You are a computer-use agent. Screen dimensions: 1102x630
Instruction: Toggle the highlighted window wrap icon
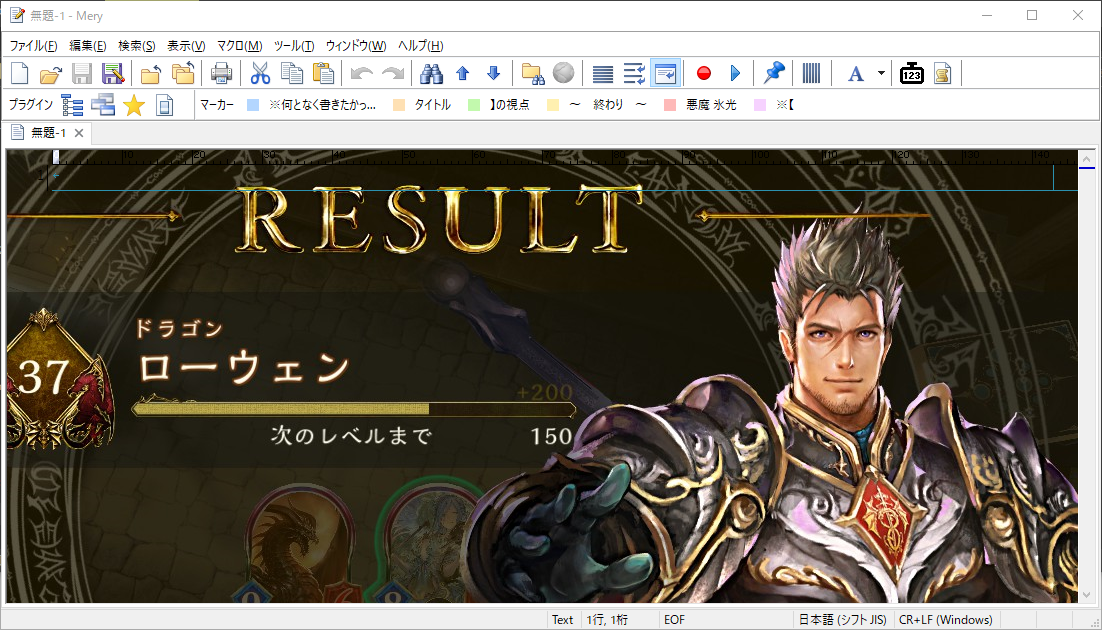pyautogui.click(x=665, y=73)
